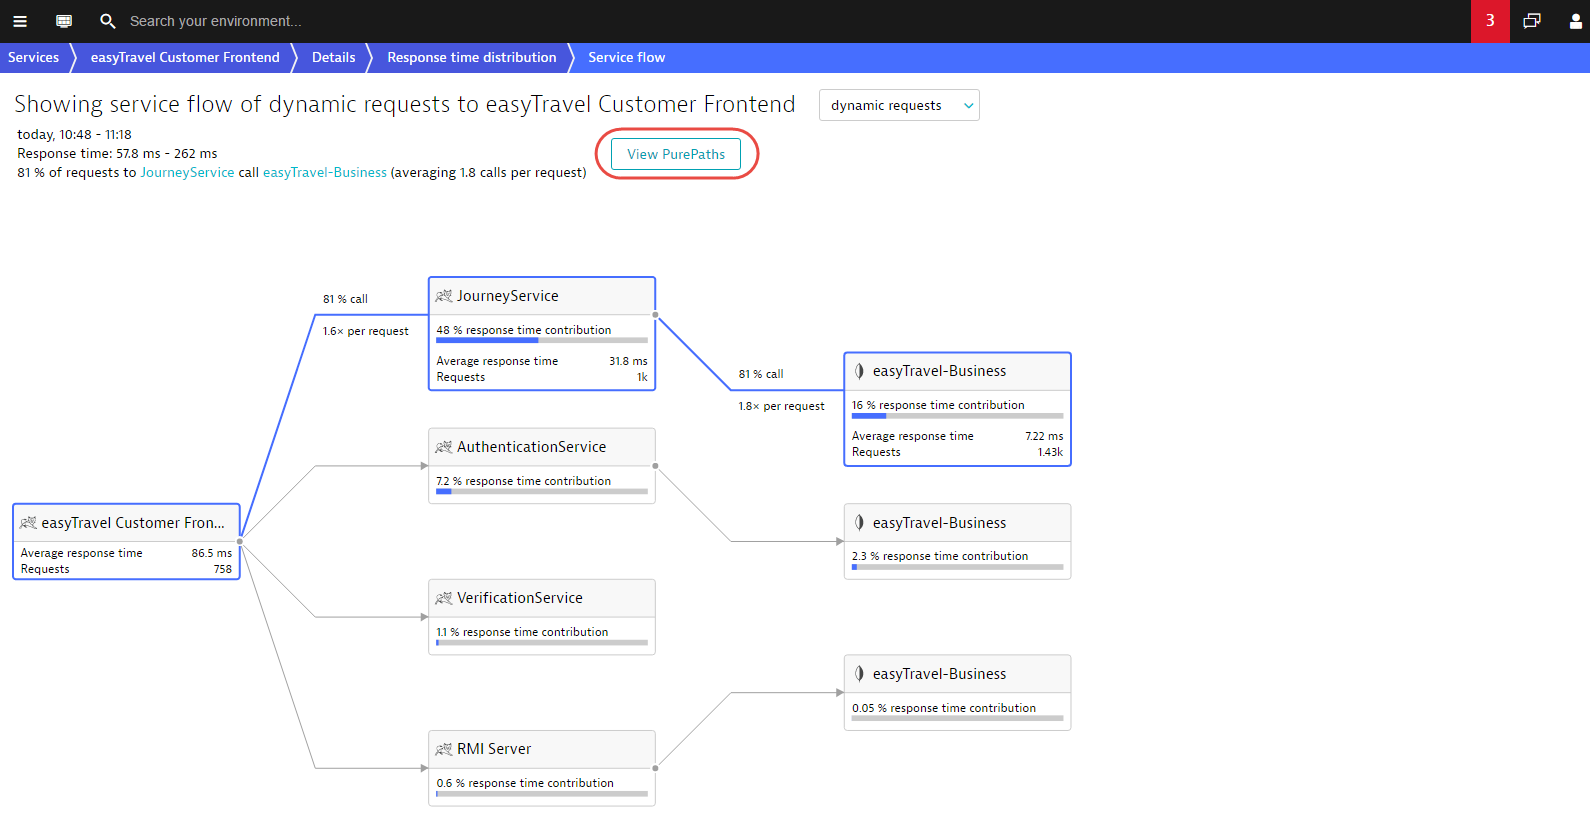Click the 16 % response time contribution bar

[x=958, y=415]
